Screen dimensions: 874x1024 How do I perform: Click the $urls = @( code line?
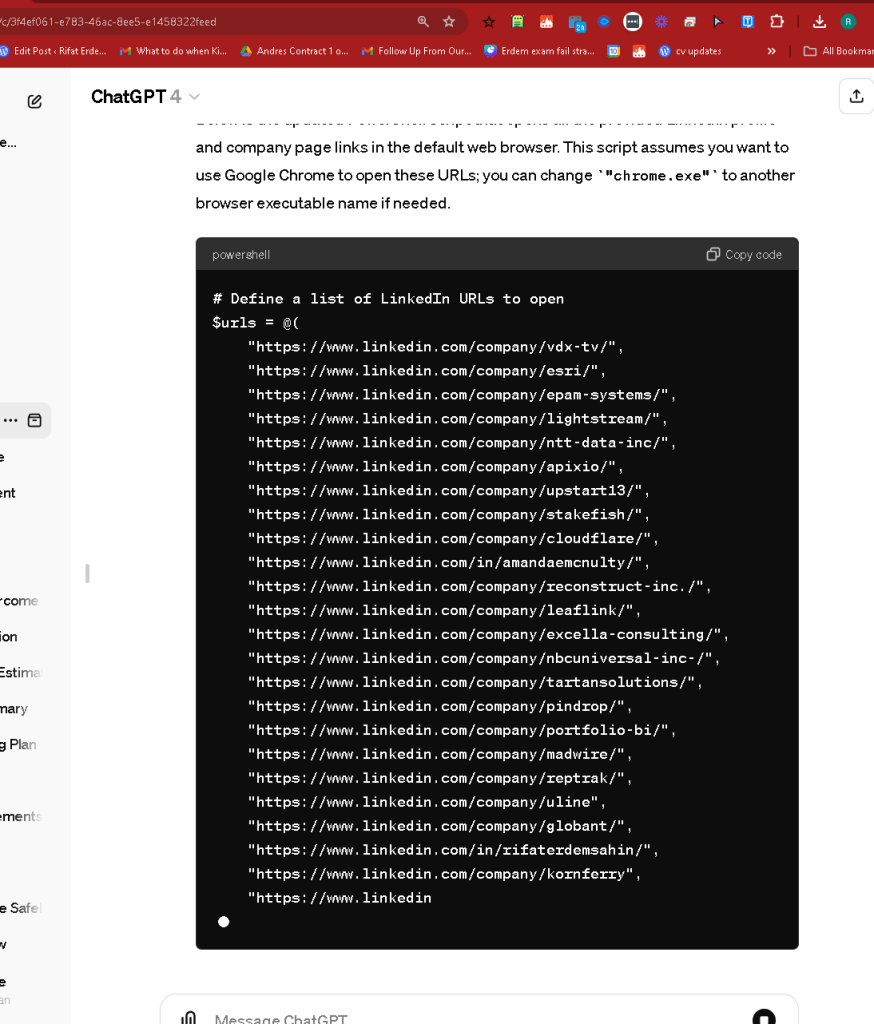click(255, 323)
